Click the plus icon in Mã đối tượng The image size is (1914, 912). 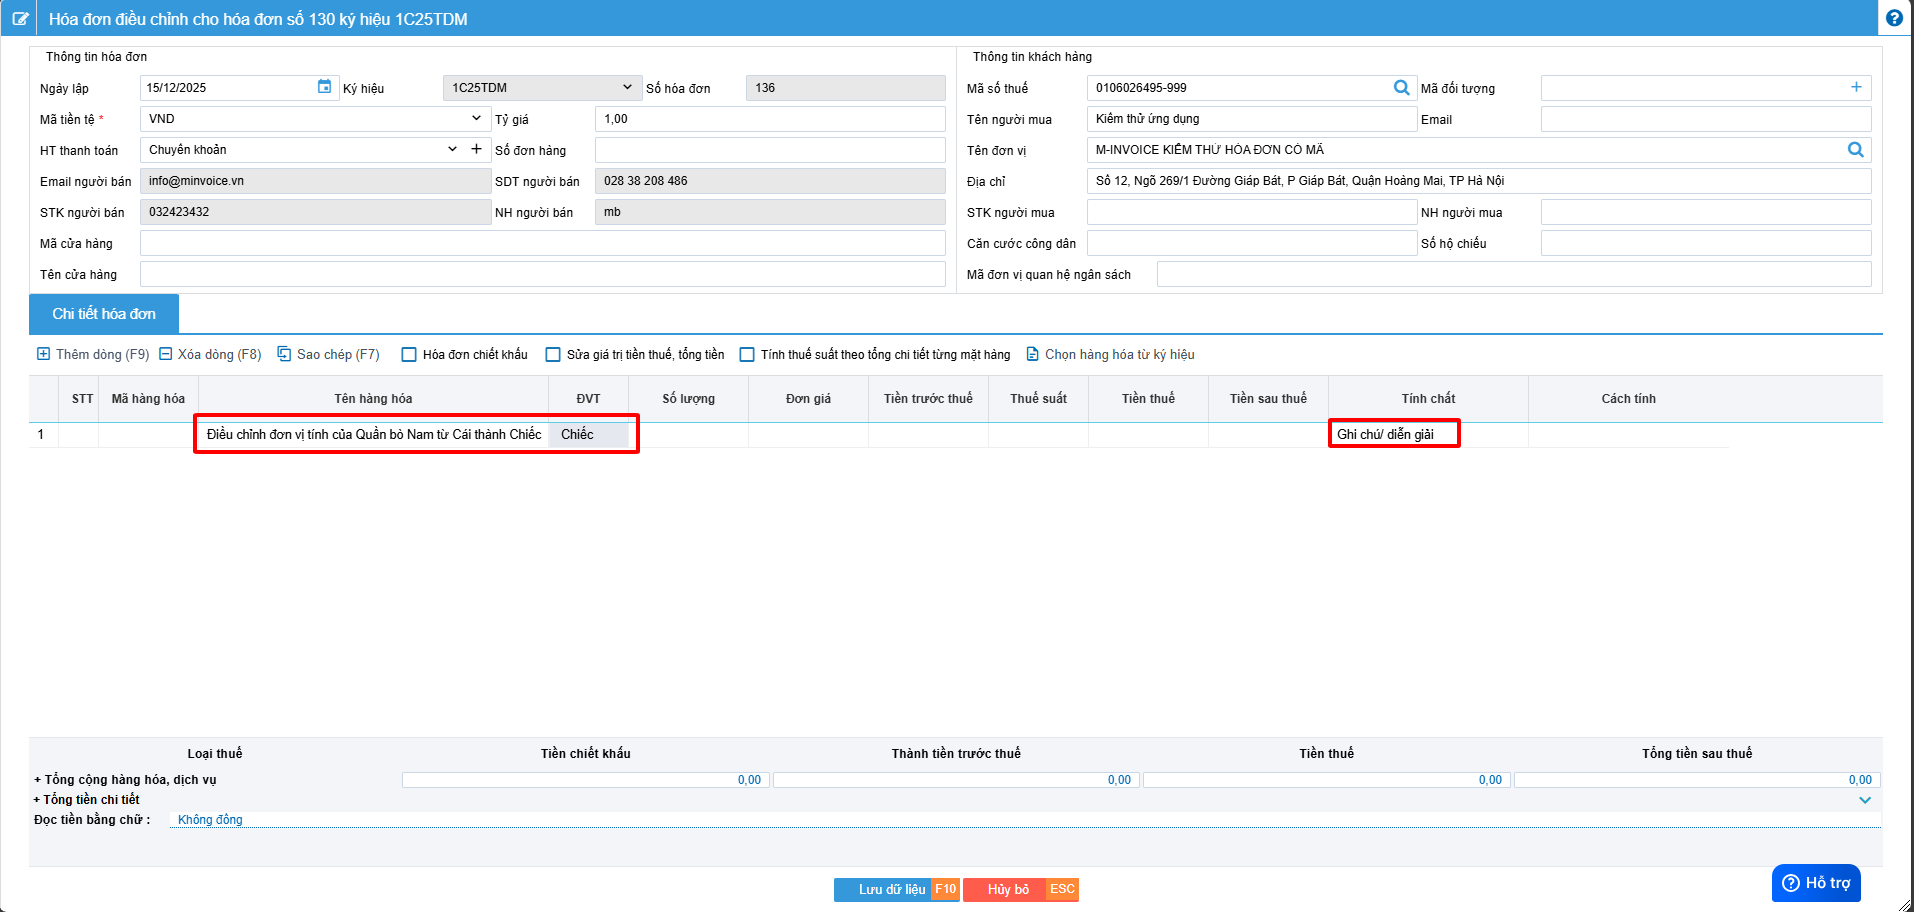click(x=1856, y=88)
